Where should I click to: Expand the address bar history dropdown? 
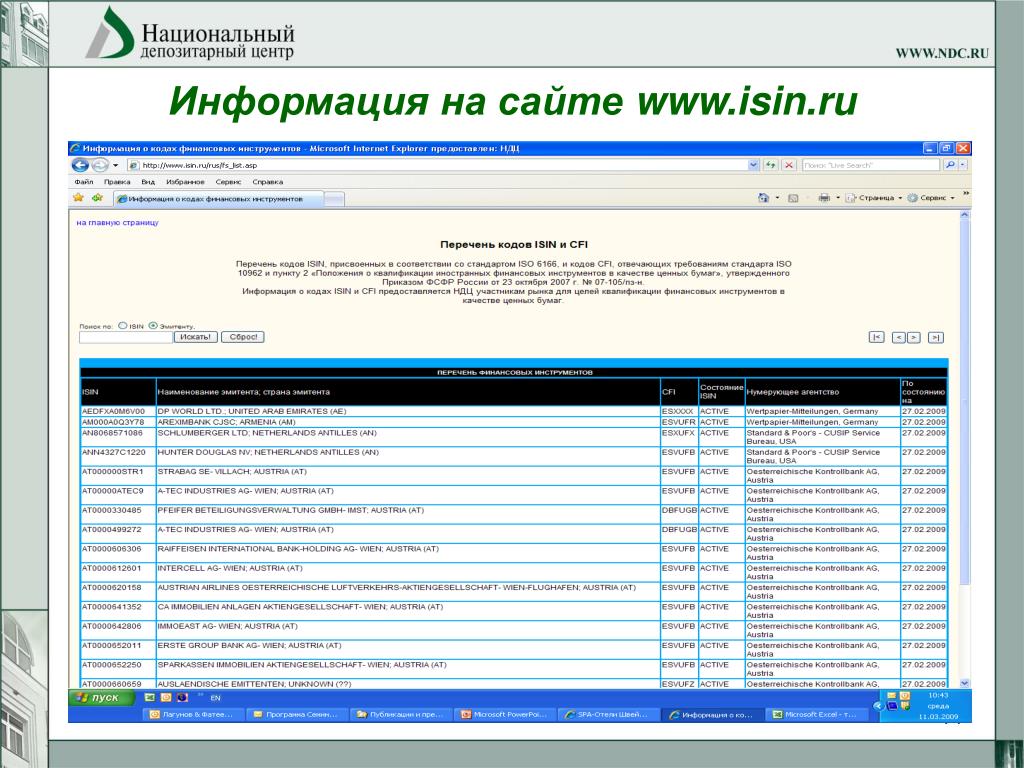tap(754, 165)
